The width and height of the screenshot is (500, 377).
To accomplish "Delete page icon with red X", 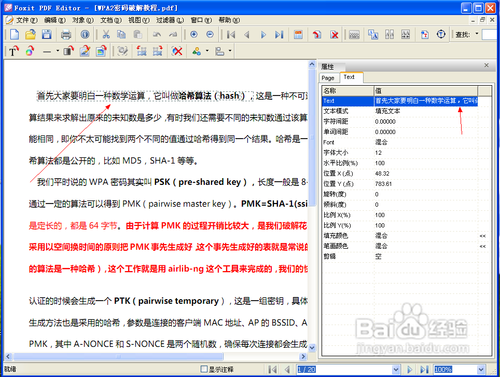I will (x=334, y=34).
